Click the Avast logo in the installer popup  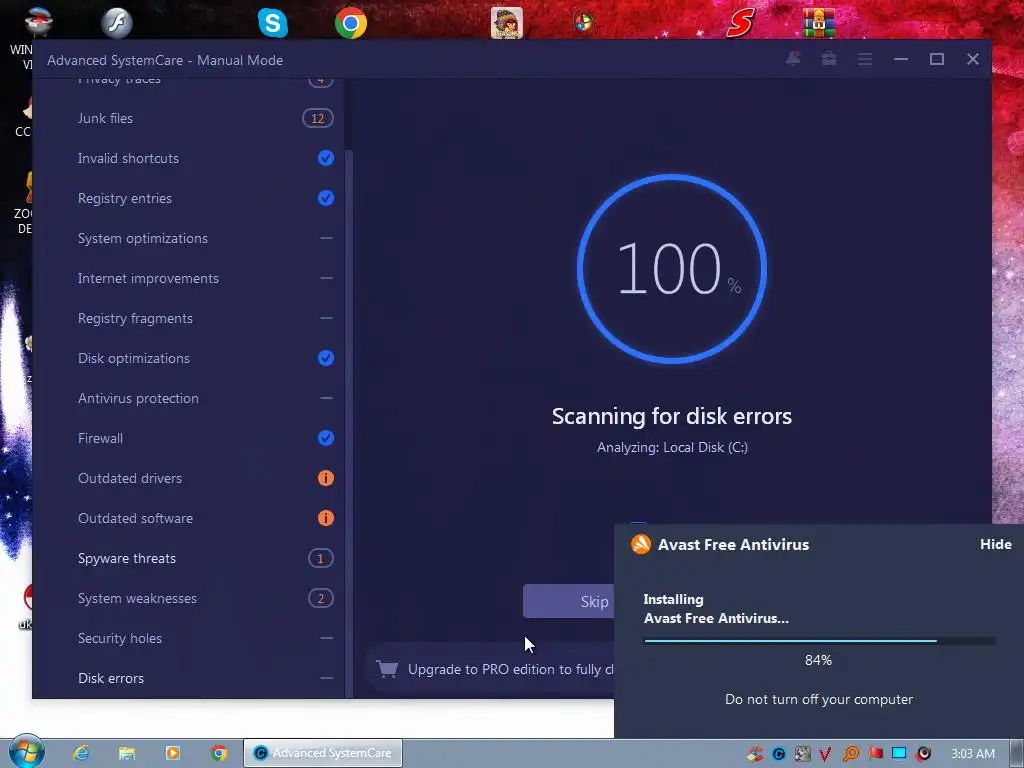click(x=641, y=544)
